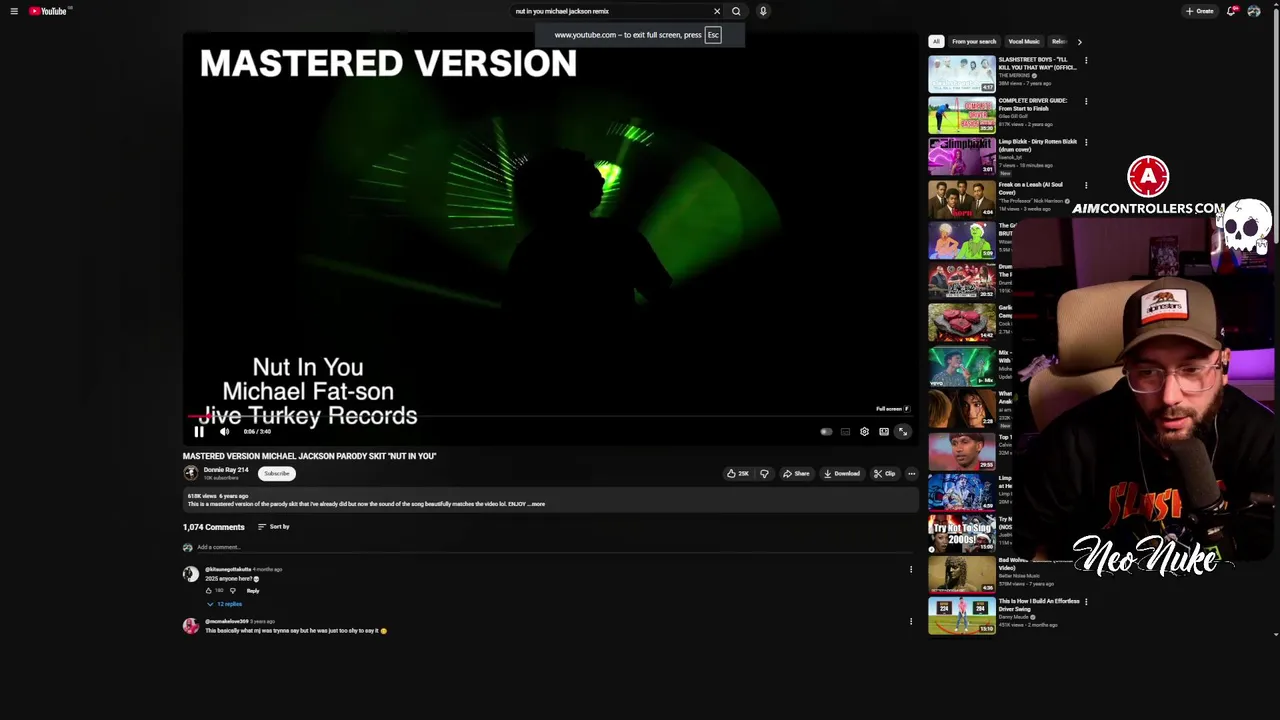
Task: Open the comments Sort by menu
Action: pyautogui.click(x=273, y=527)
